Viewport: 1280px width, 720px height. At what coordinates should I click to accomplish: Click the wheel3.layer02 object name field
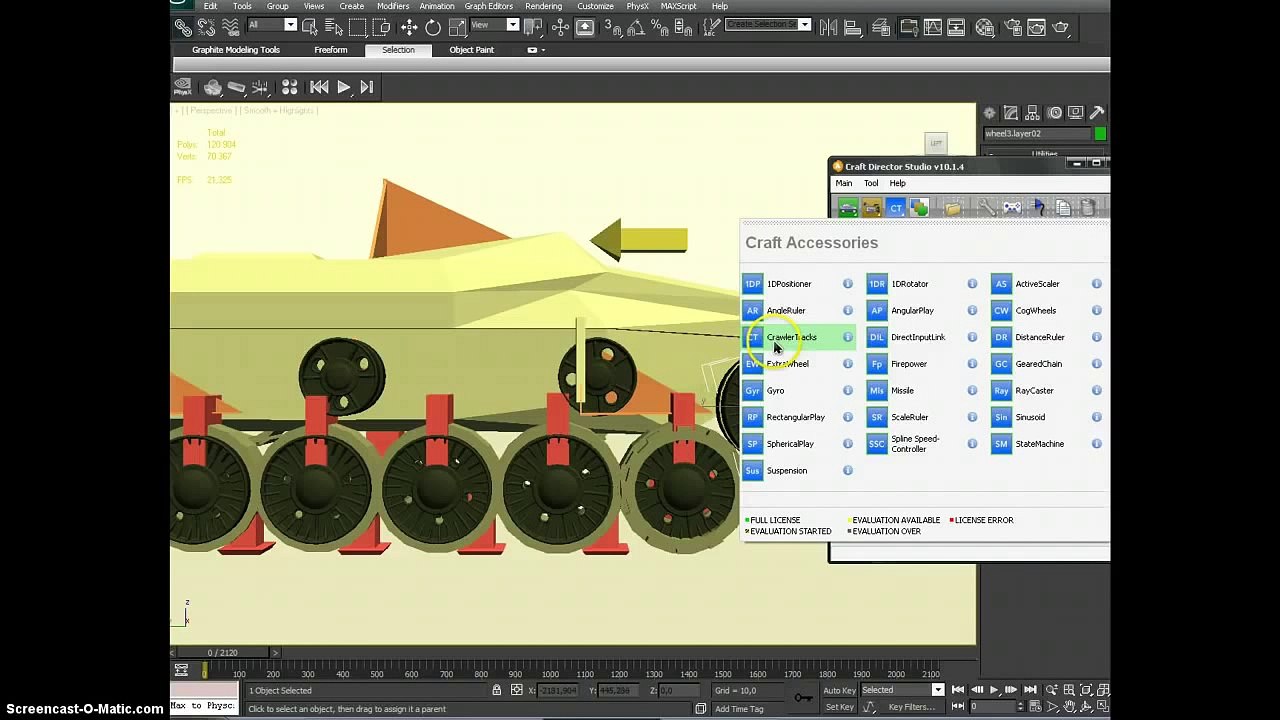click(x=1036, y=134)
